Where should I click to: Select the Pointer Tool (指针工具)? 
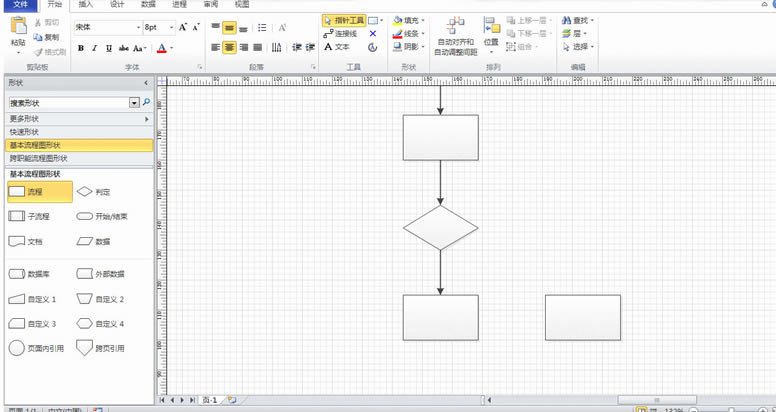click(x=344, y=20)
